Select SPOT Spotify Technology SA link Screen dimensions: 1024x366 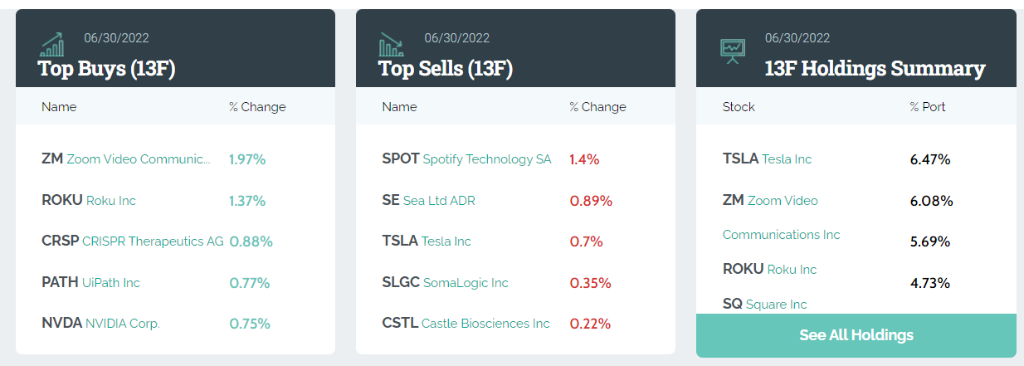click(x=467, y=159)
